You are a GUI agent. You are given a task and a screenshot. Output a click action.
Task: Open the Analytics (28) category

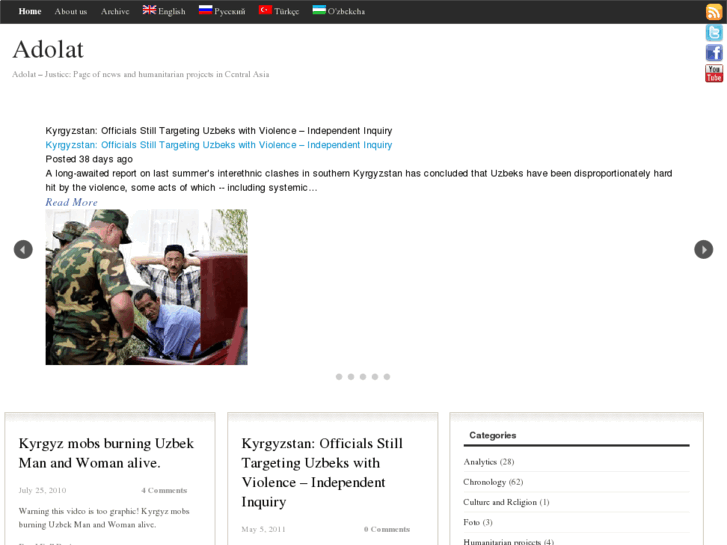[489, 462]
